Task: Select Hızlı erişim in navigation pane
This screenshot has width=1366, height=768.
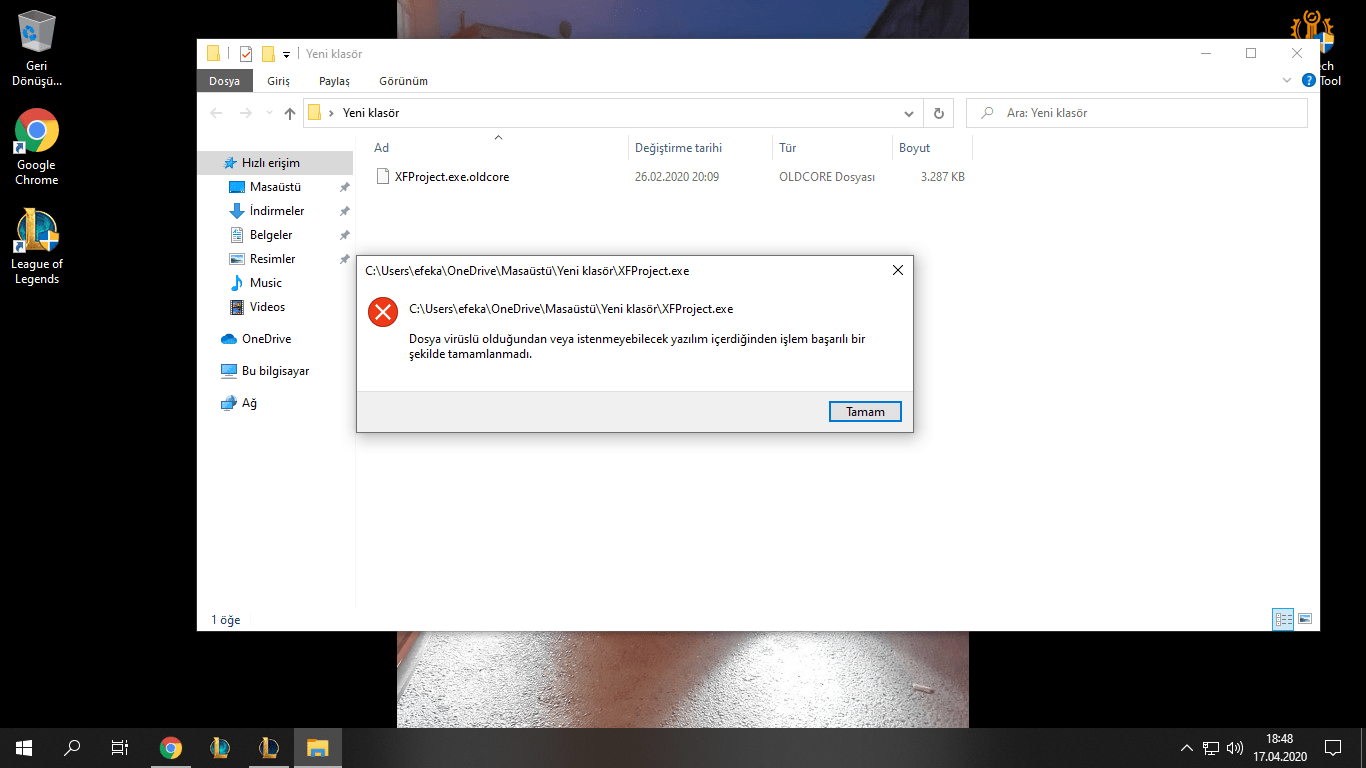Action: (x=275, y=163)
